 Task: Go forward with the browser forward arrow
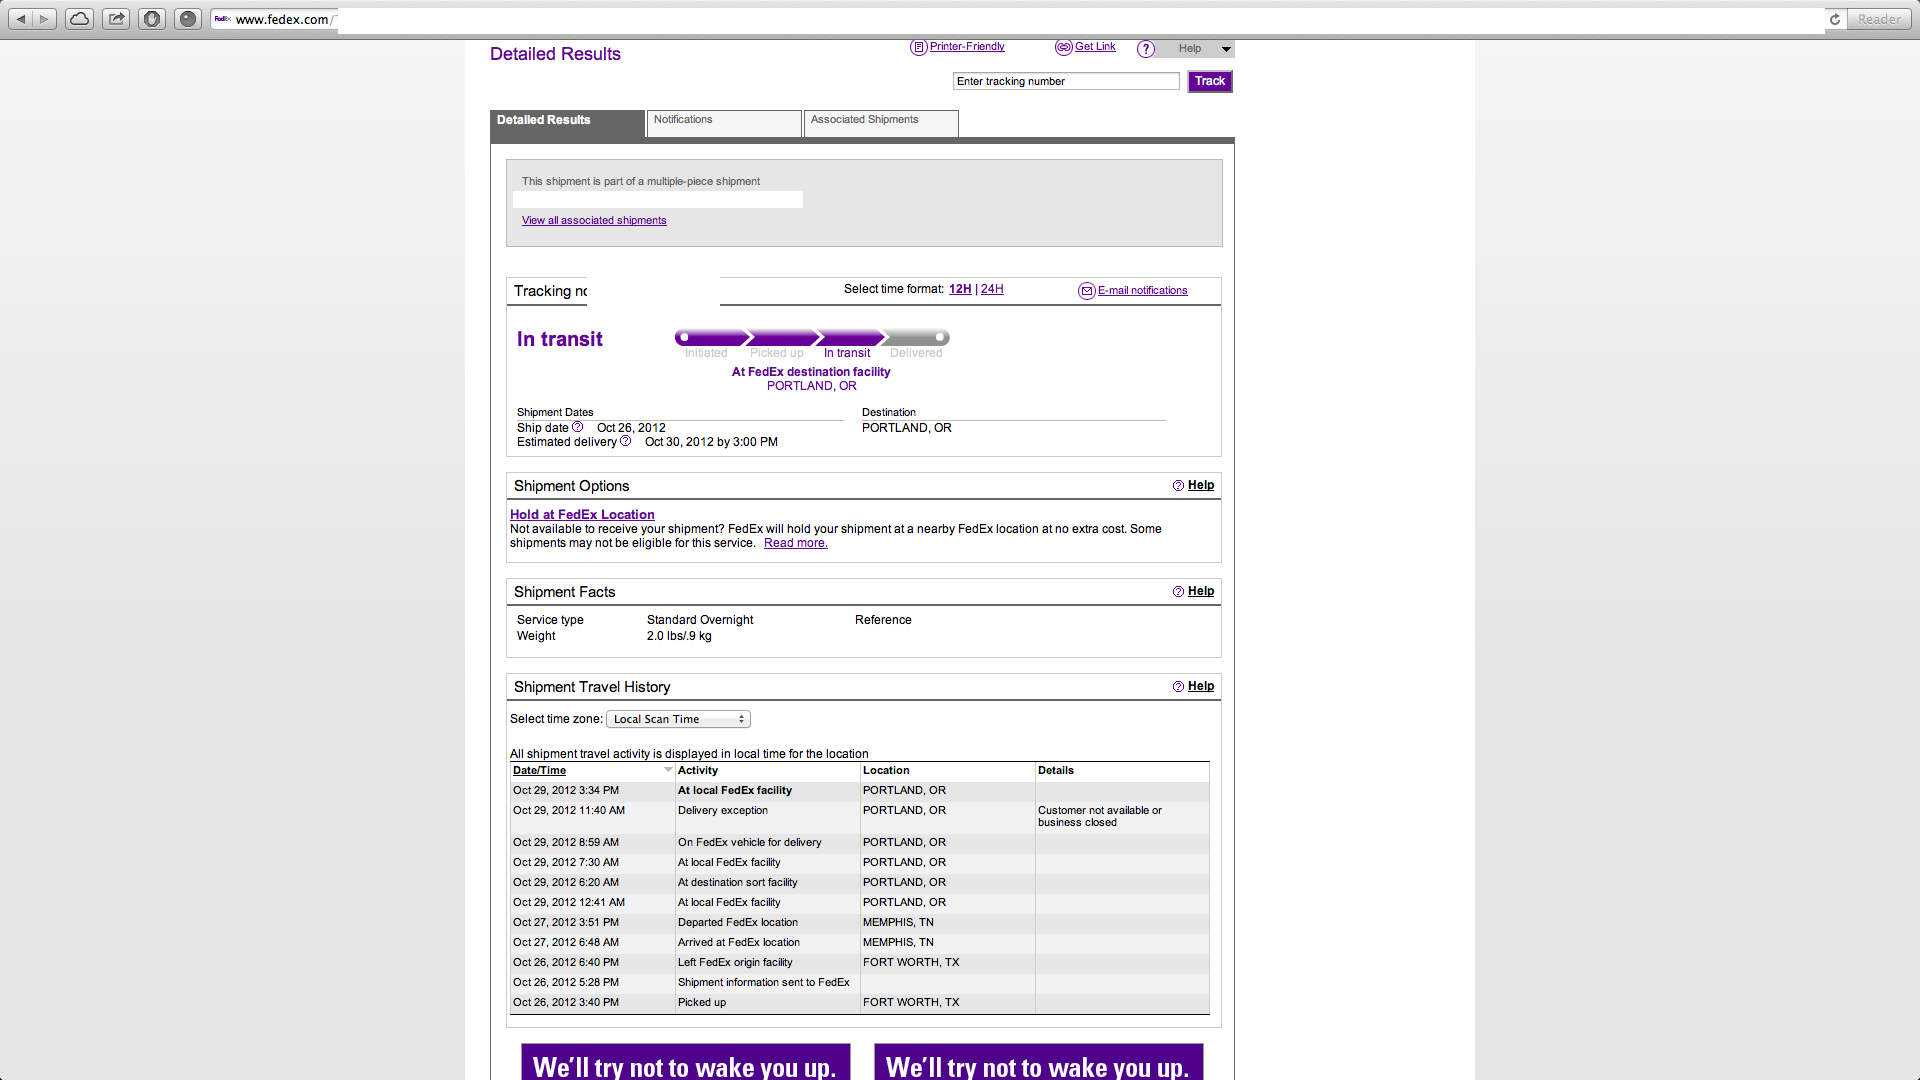pos(45,19)
